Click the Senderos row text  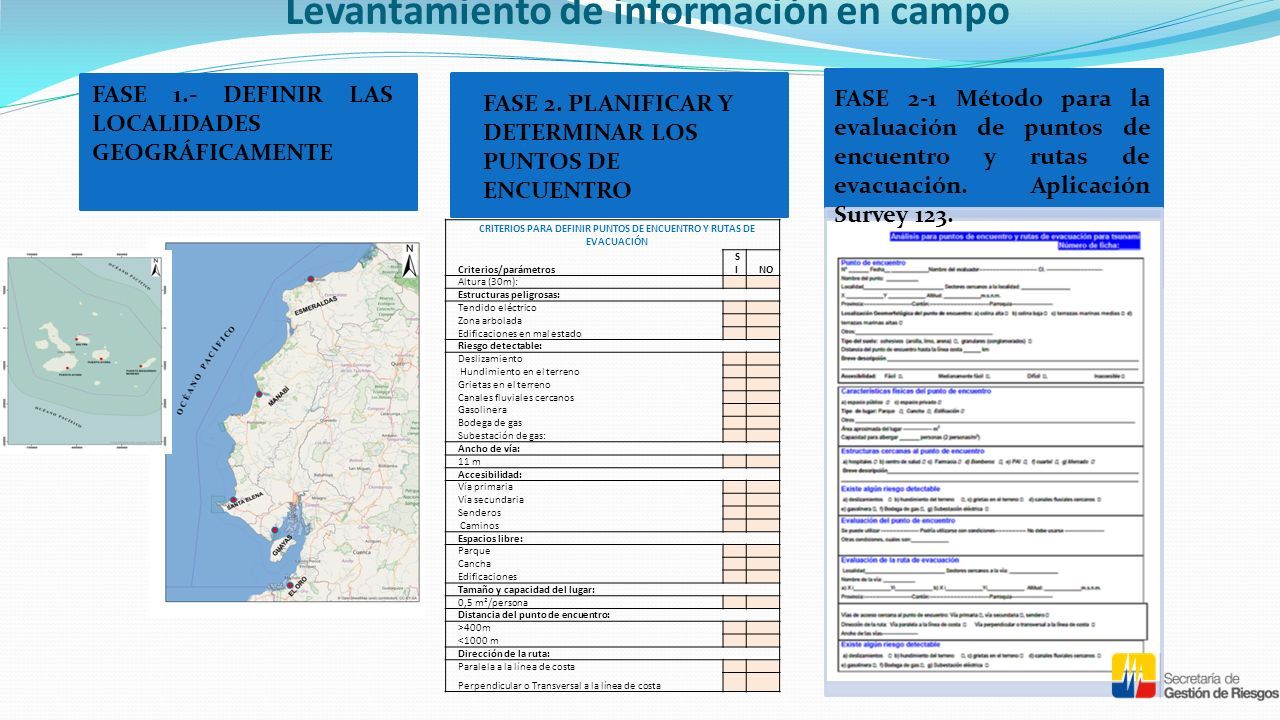pos(479,513)
